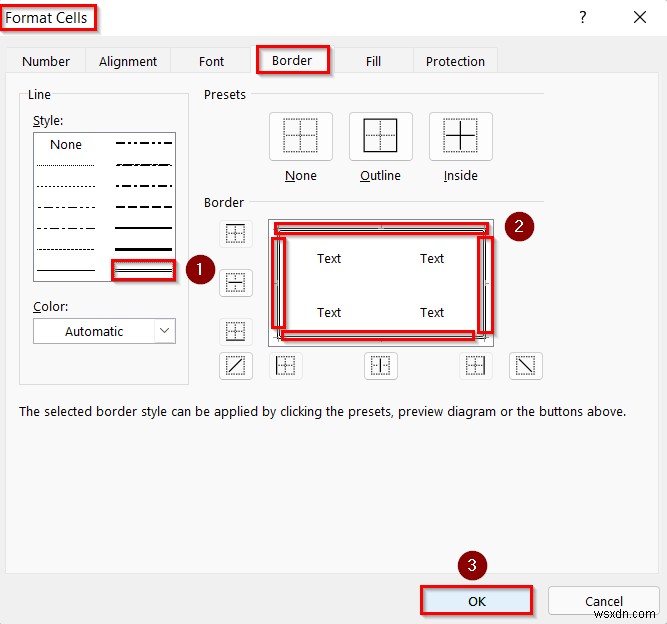The height and width of the screenshot is (624, 667).
Task: Apply the Inside border preset icon
Action: coord(461,137)
